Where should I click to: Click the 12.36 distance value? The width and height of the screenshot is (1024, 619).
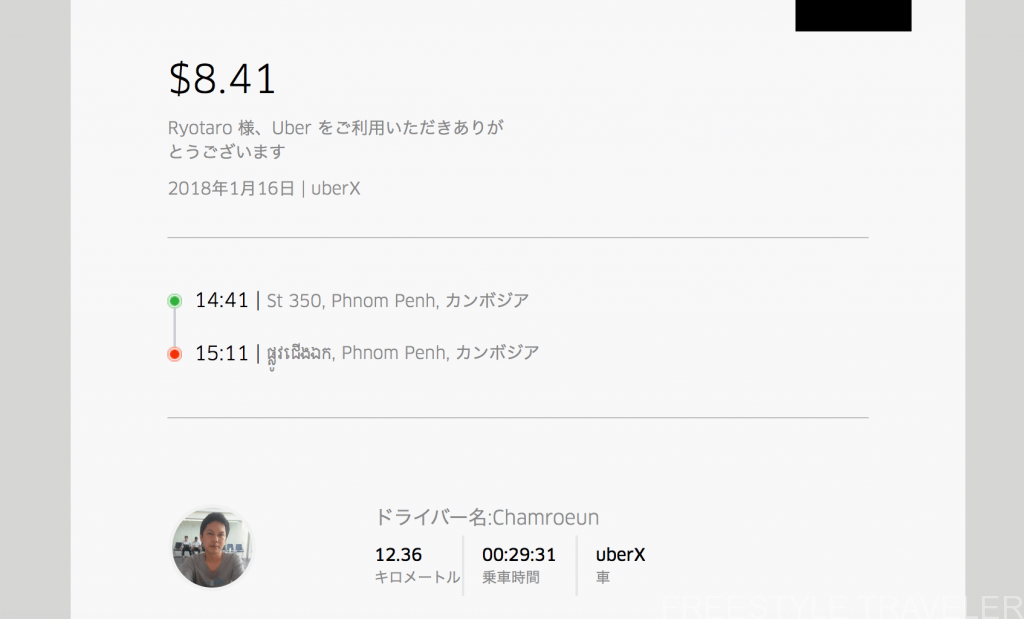click(398, 555)
